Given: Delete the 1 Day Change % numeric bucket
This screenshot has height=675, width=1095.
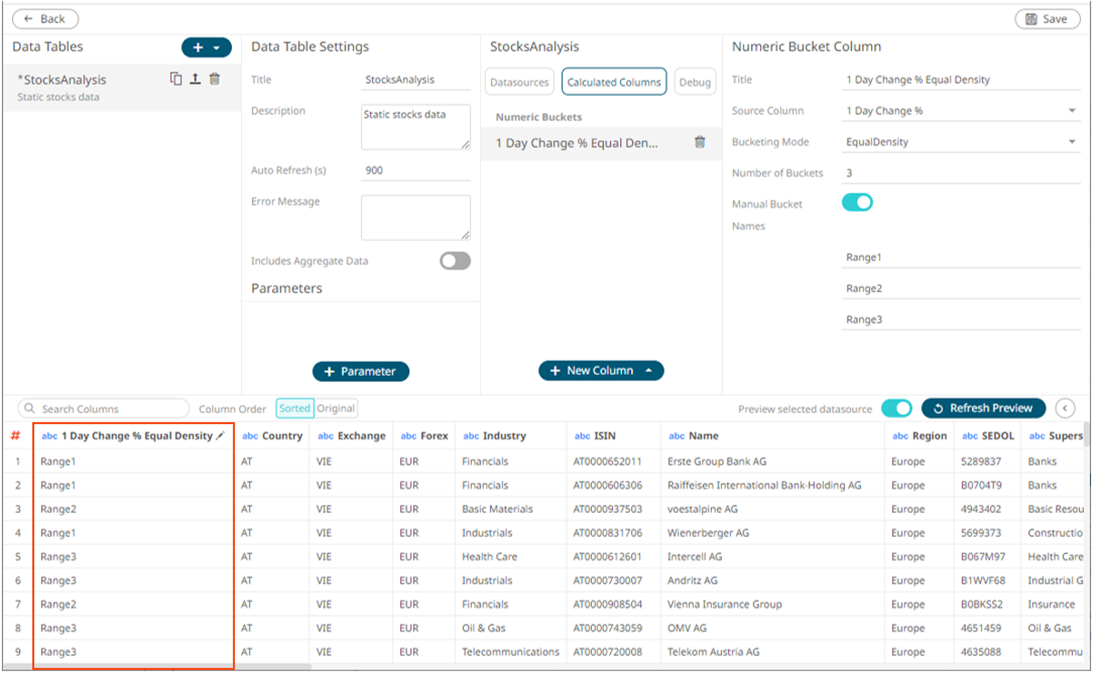Looking at the screenshot, I should 700,143.
